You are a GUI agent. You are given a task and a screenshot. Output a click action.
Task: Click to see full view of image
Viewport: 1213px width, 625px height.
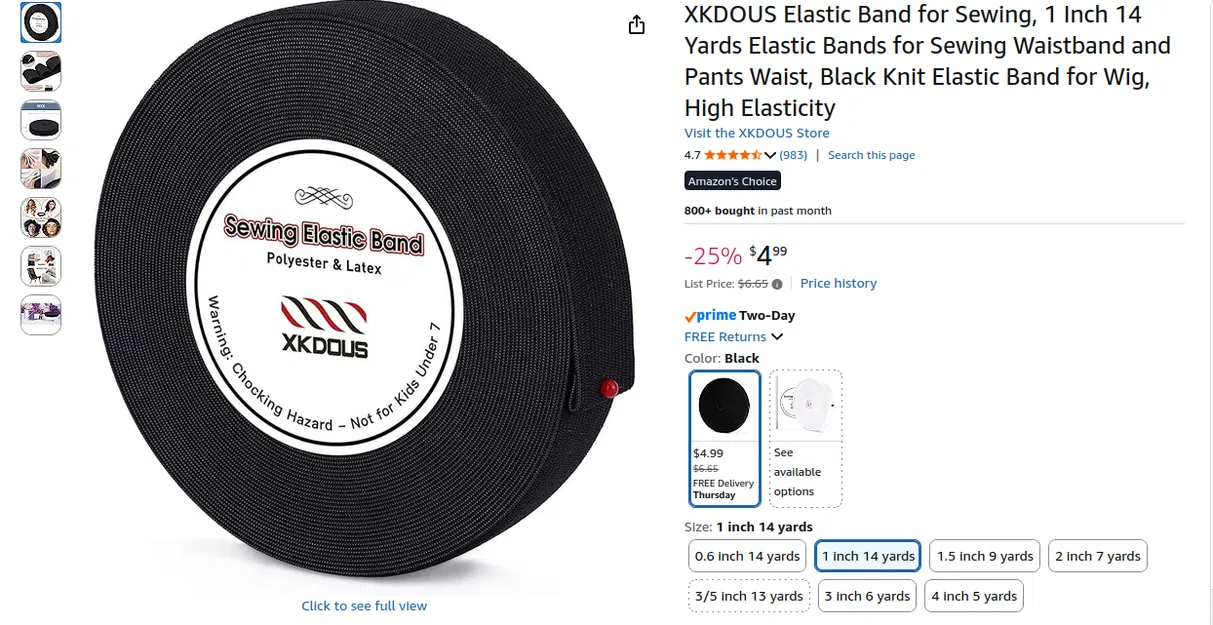[x=364, y=606]
